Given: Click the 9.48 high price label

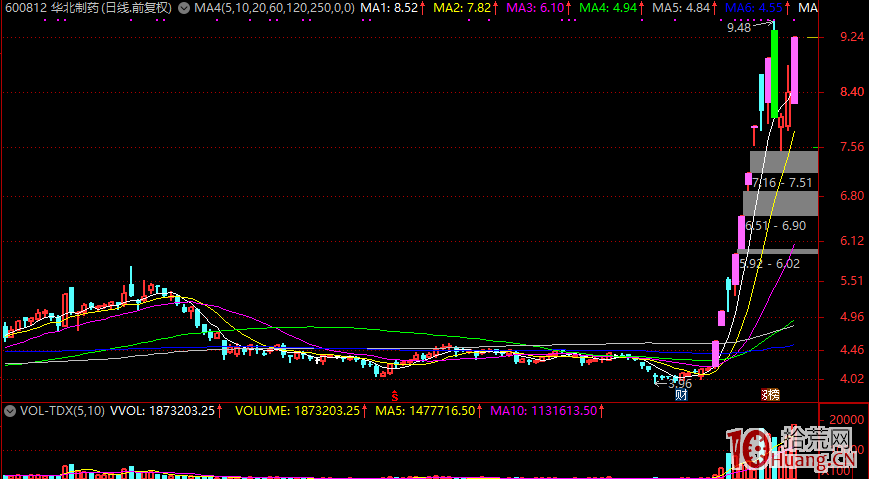Looking at the screenshot, I should click(739, 28).
